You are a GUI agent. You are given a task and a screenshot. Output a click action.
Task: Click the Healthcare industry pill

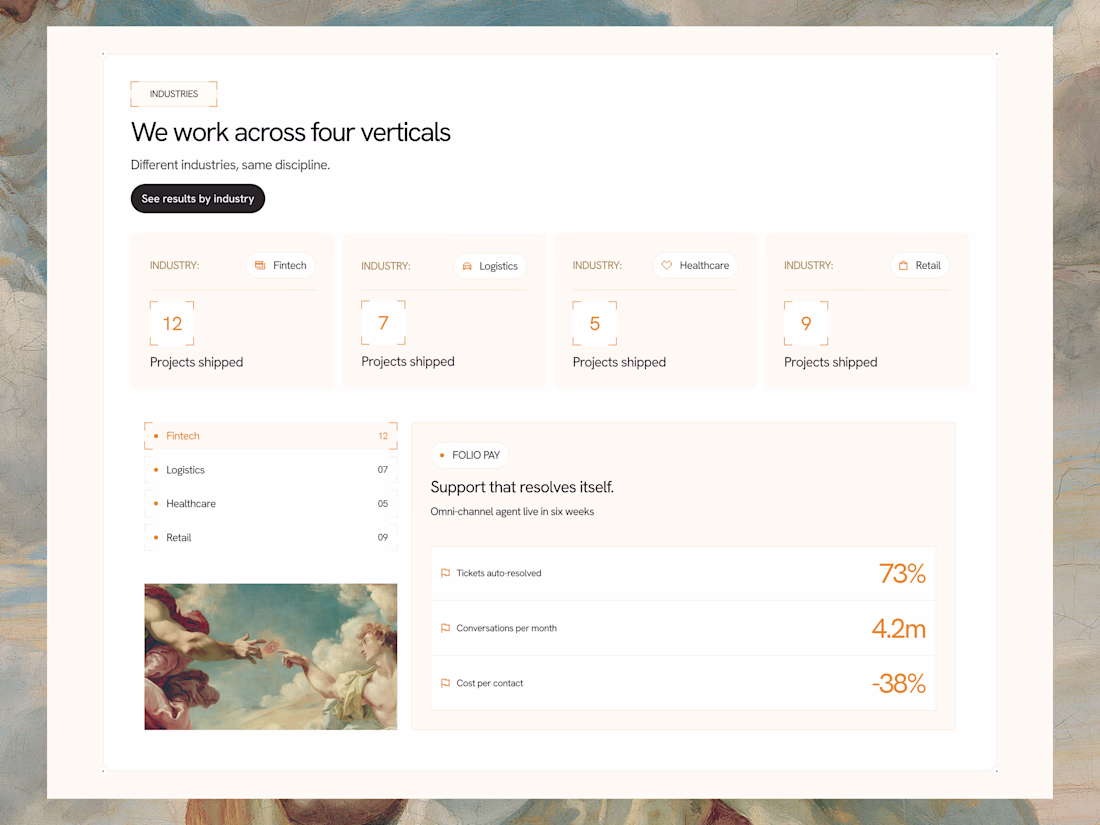click(695, 265)
